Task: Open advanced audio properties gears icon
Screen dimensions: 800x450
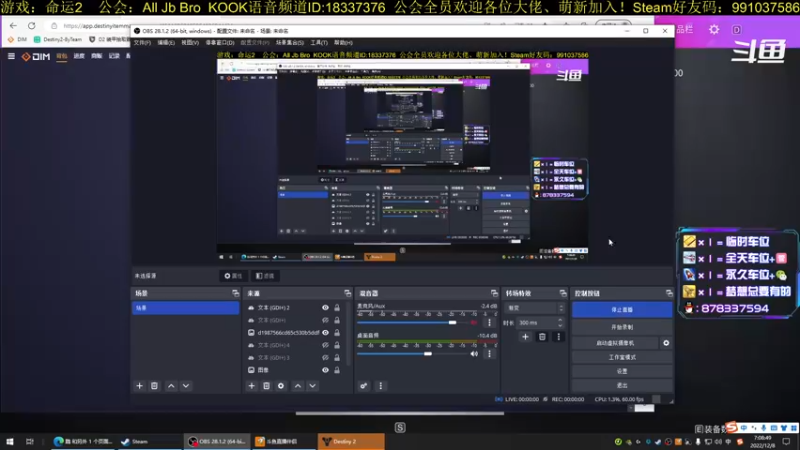Action: (363, 386)
